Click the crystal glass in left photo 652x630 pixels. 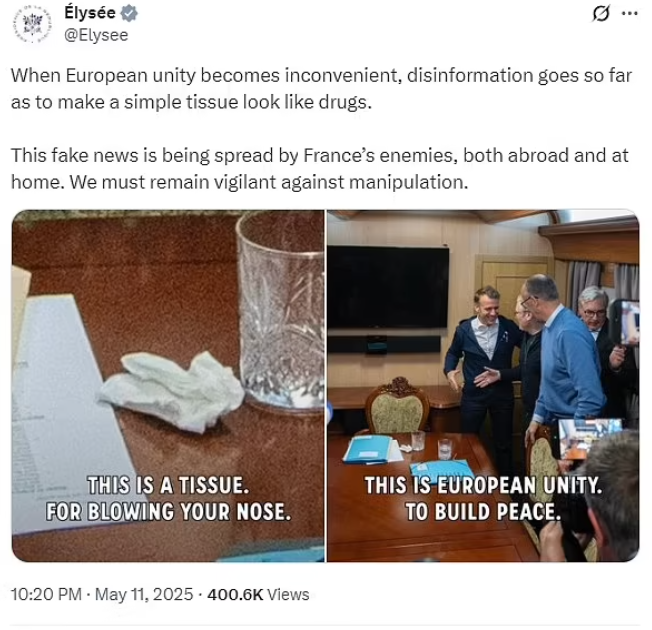281,311
